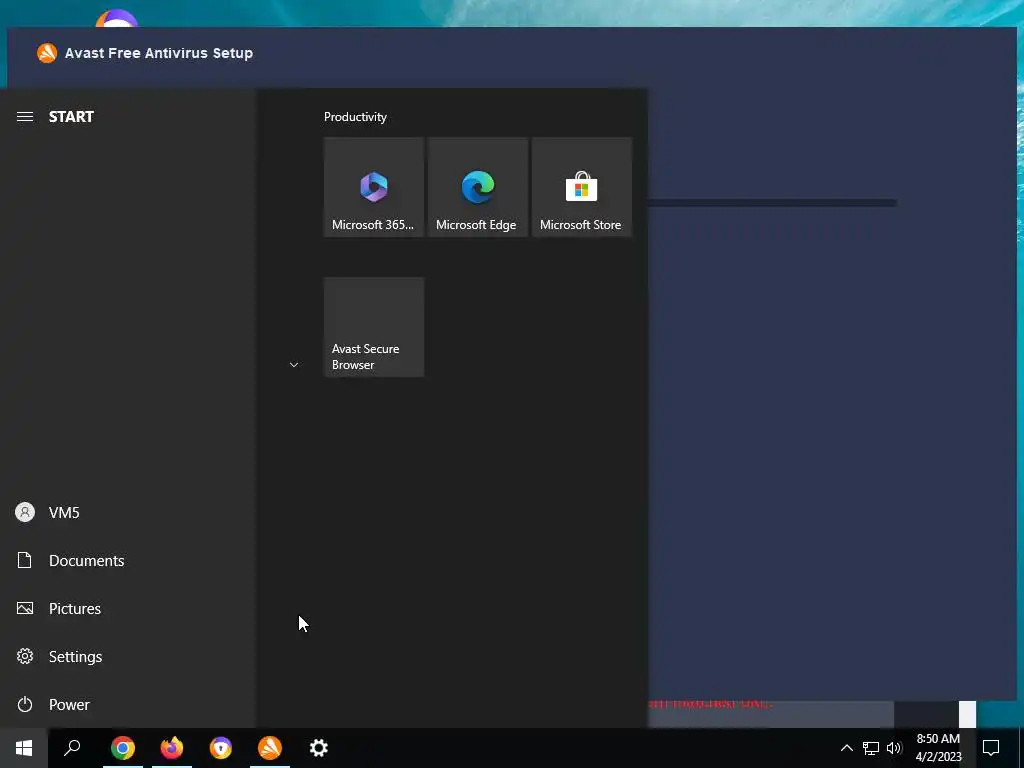Open Documents from the Start sidebar
The height and width of the screenshot is (768, 1024).
[x=128, y=560]
